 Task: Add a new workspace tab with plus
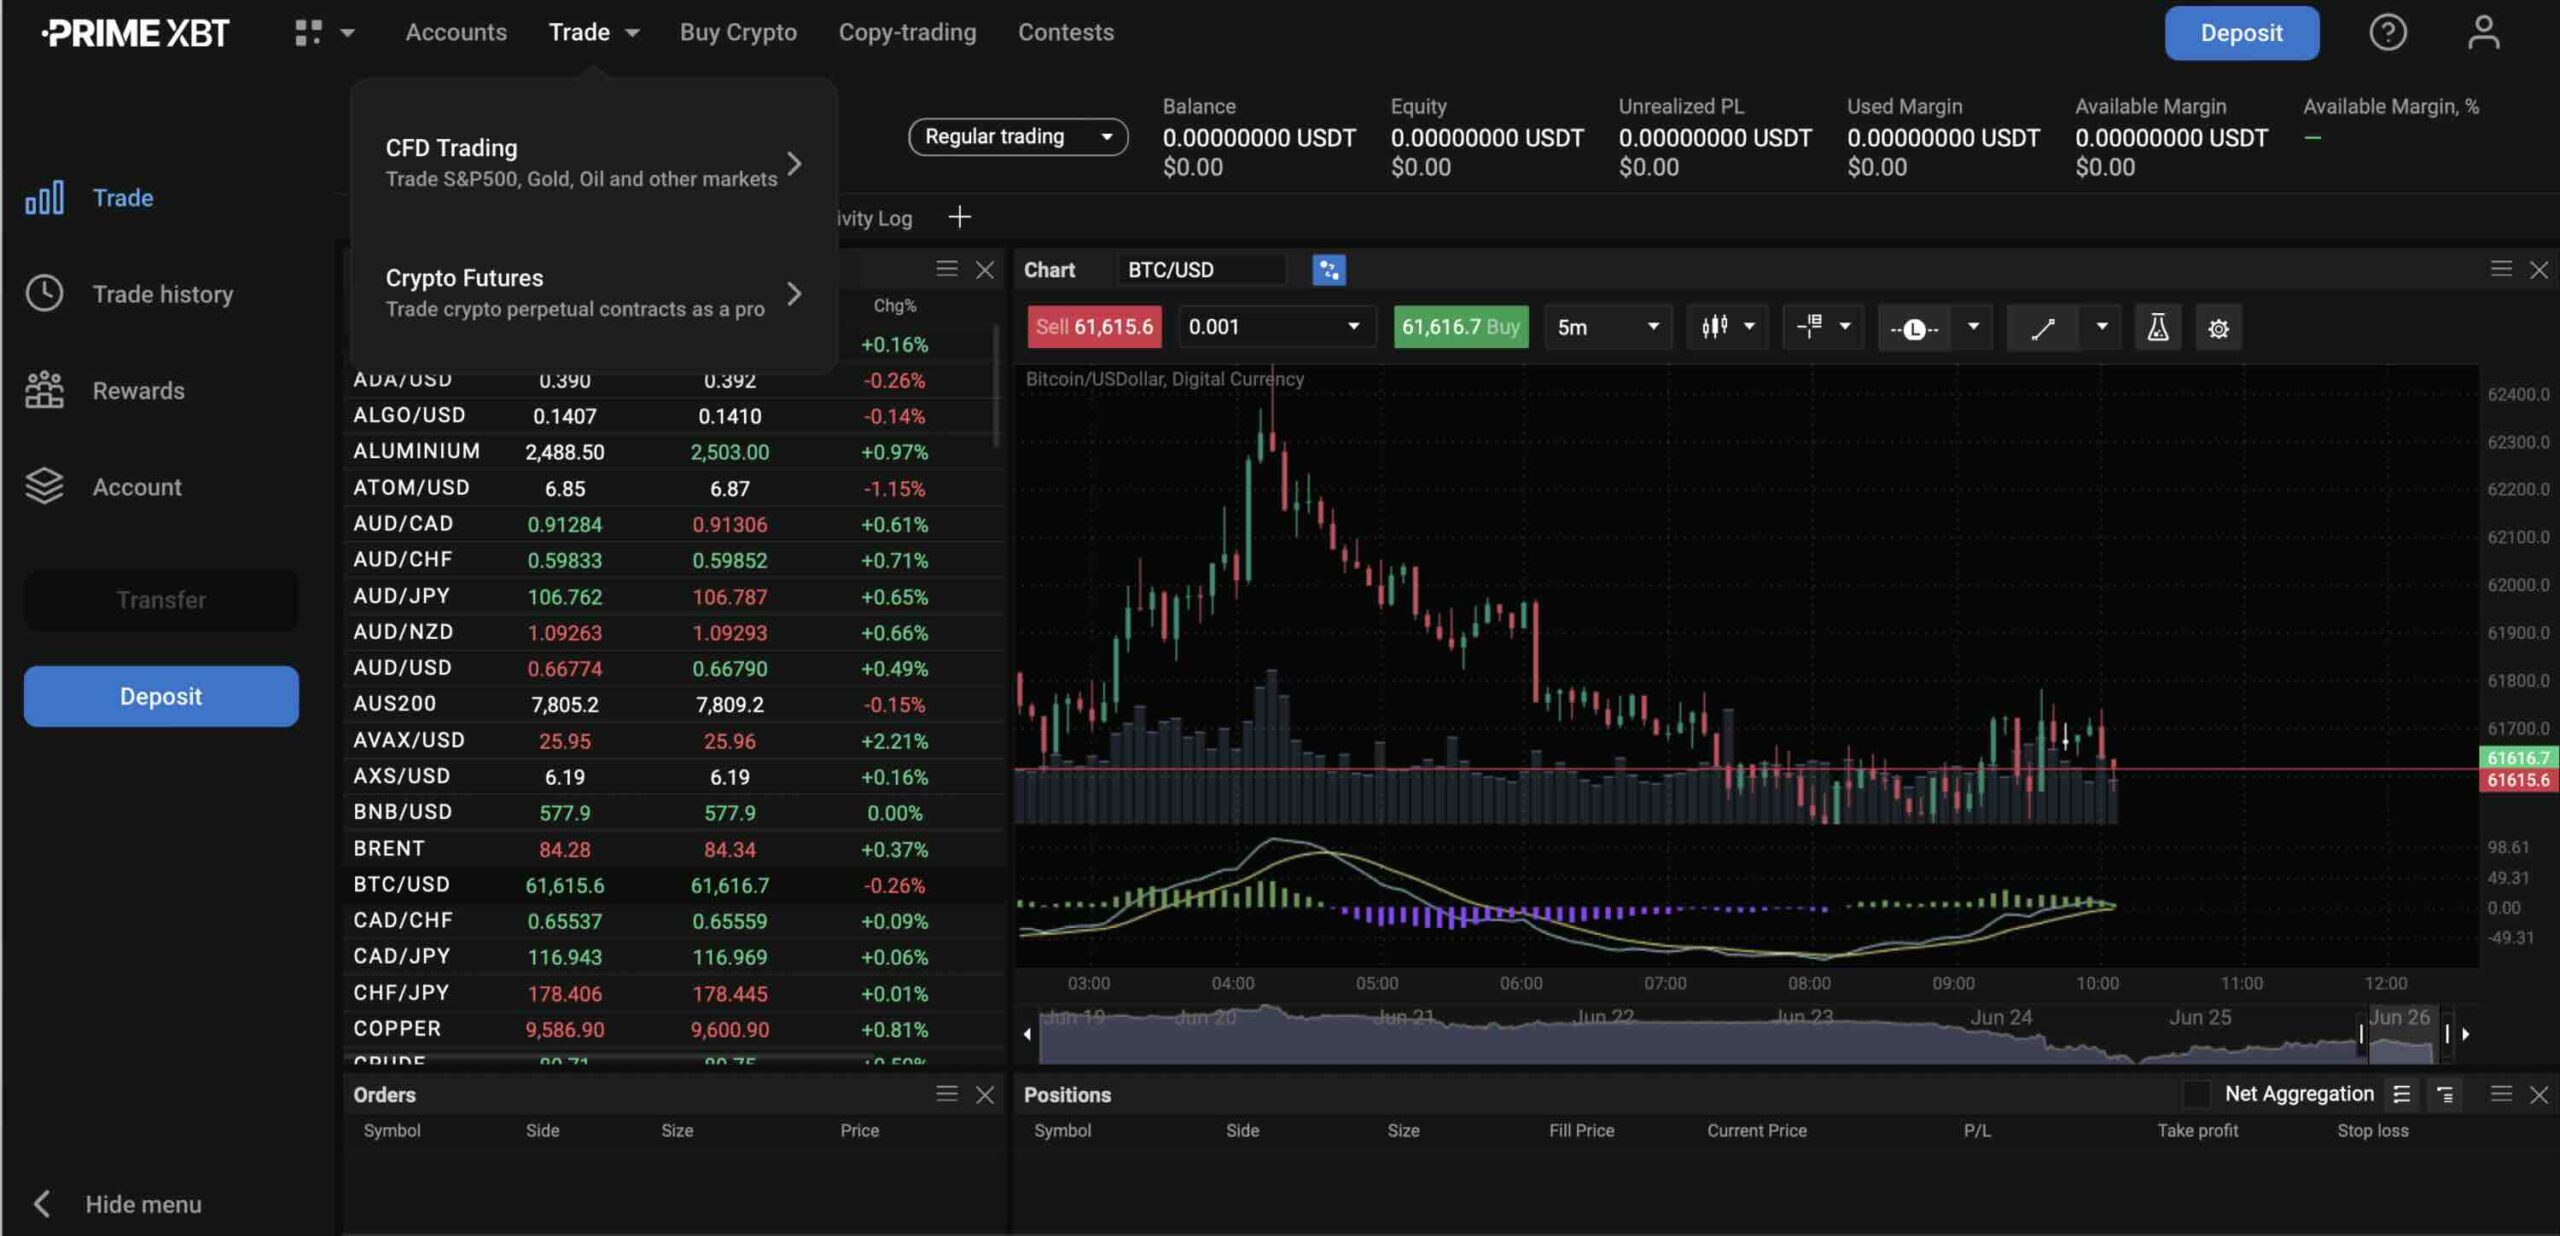click(x=959, y=217)
